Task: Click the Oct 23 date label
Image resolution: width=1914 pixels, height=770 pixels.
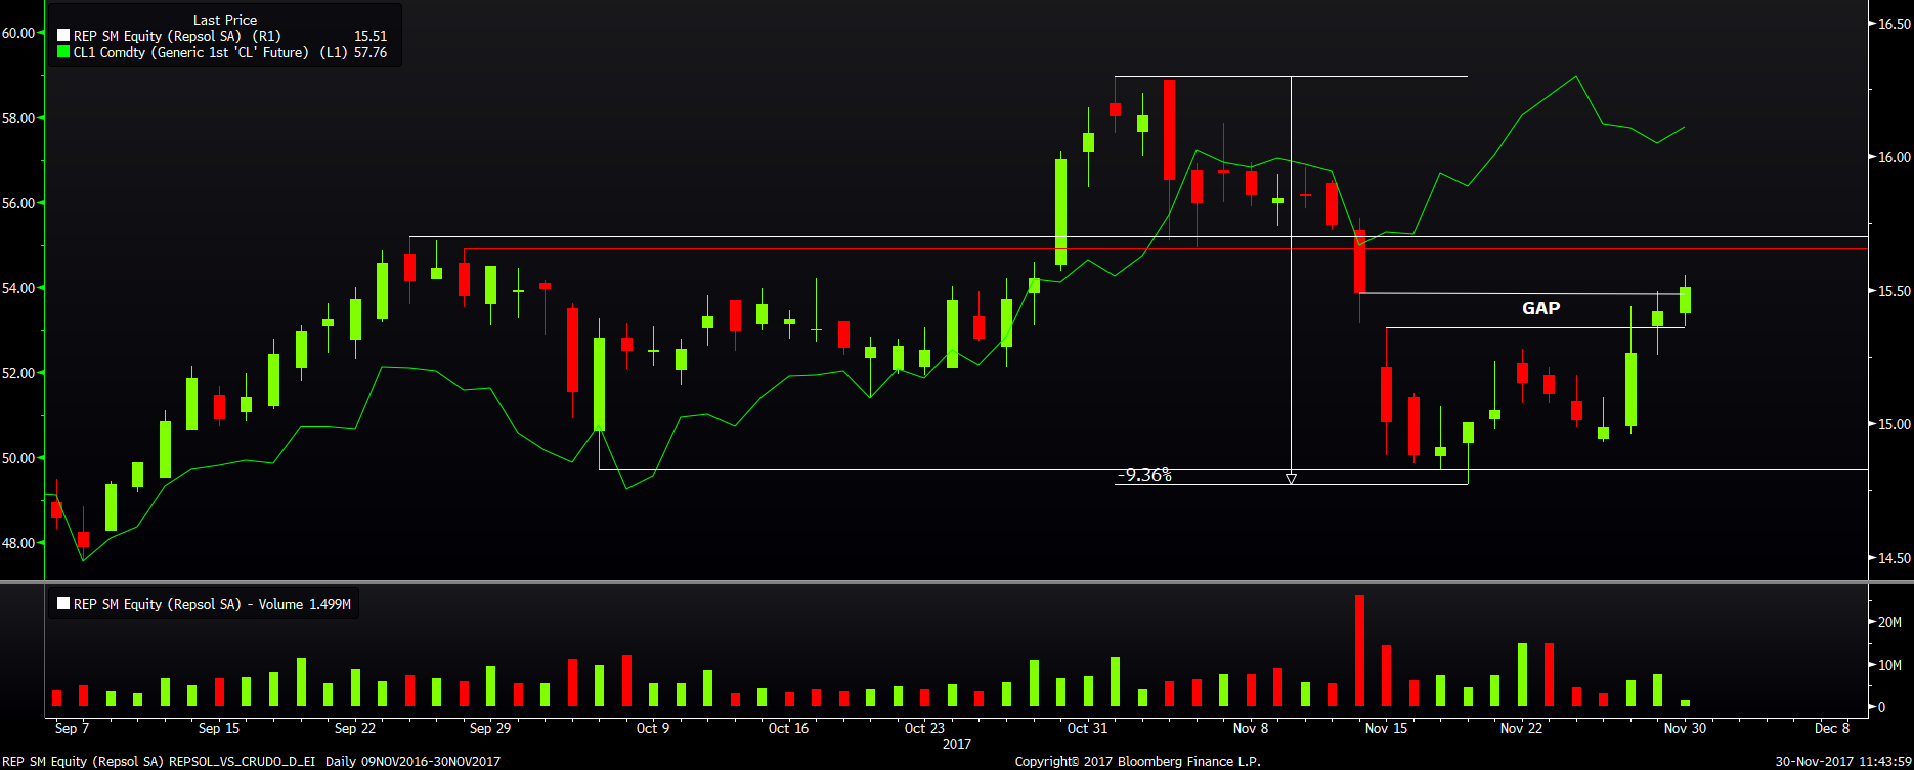Action: pos(925,728)
